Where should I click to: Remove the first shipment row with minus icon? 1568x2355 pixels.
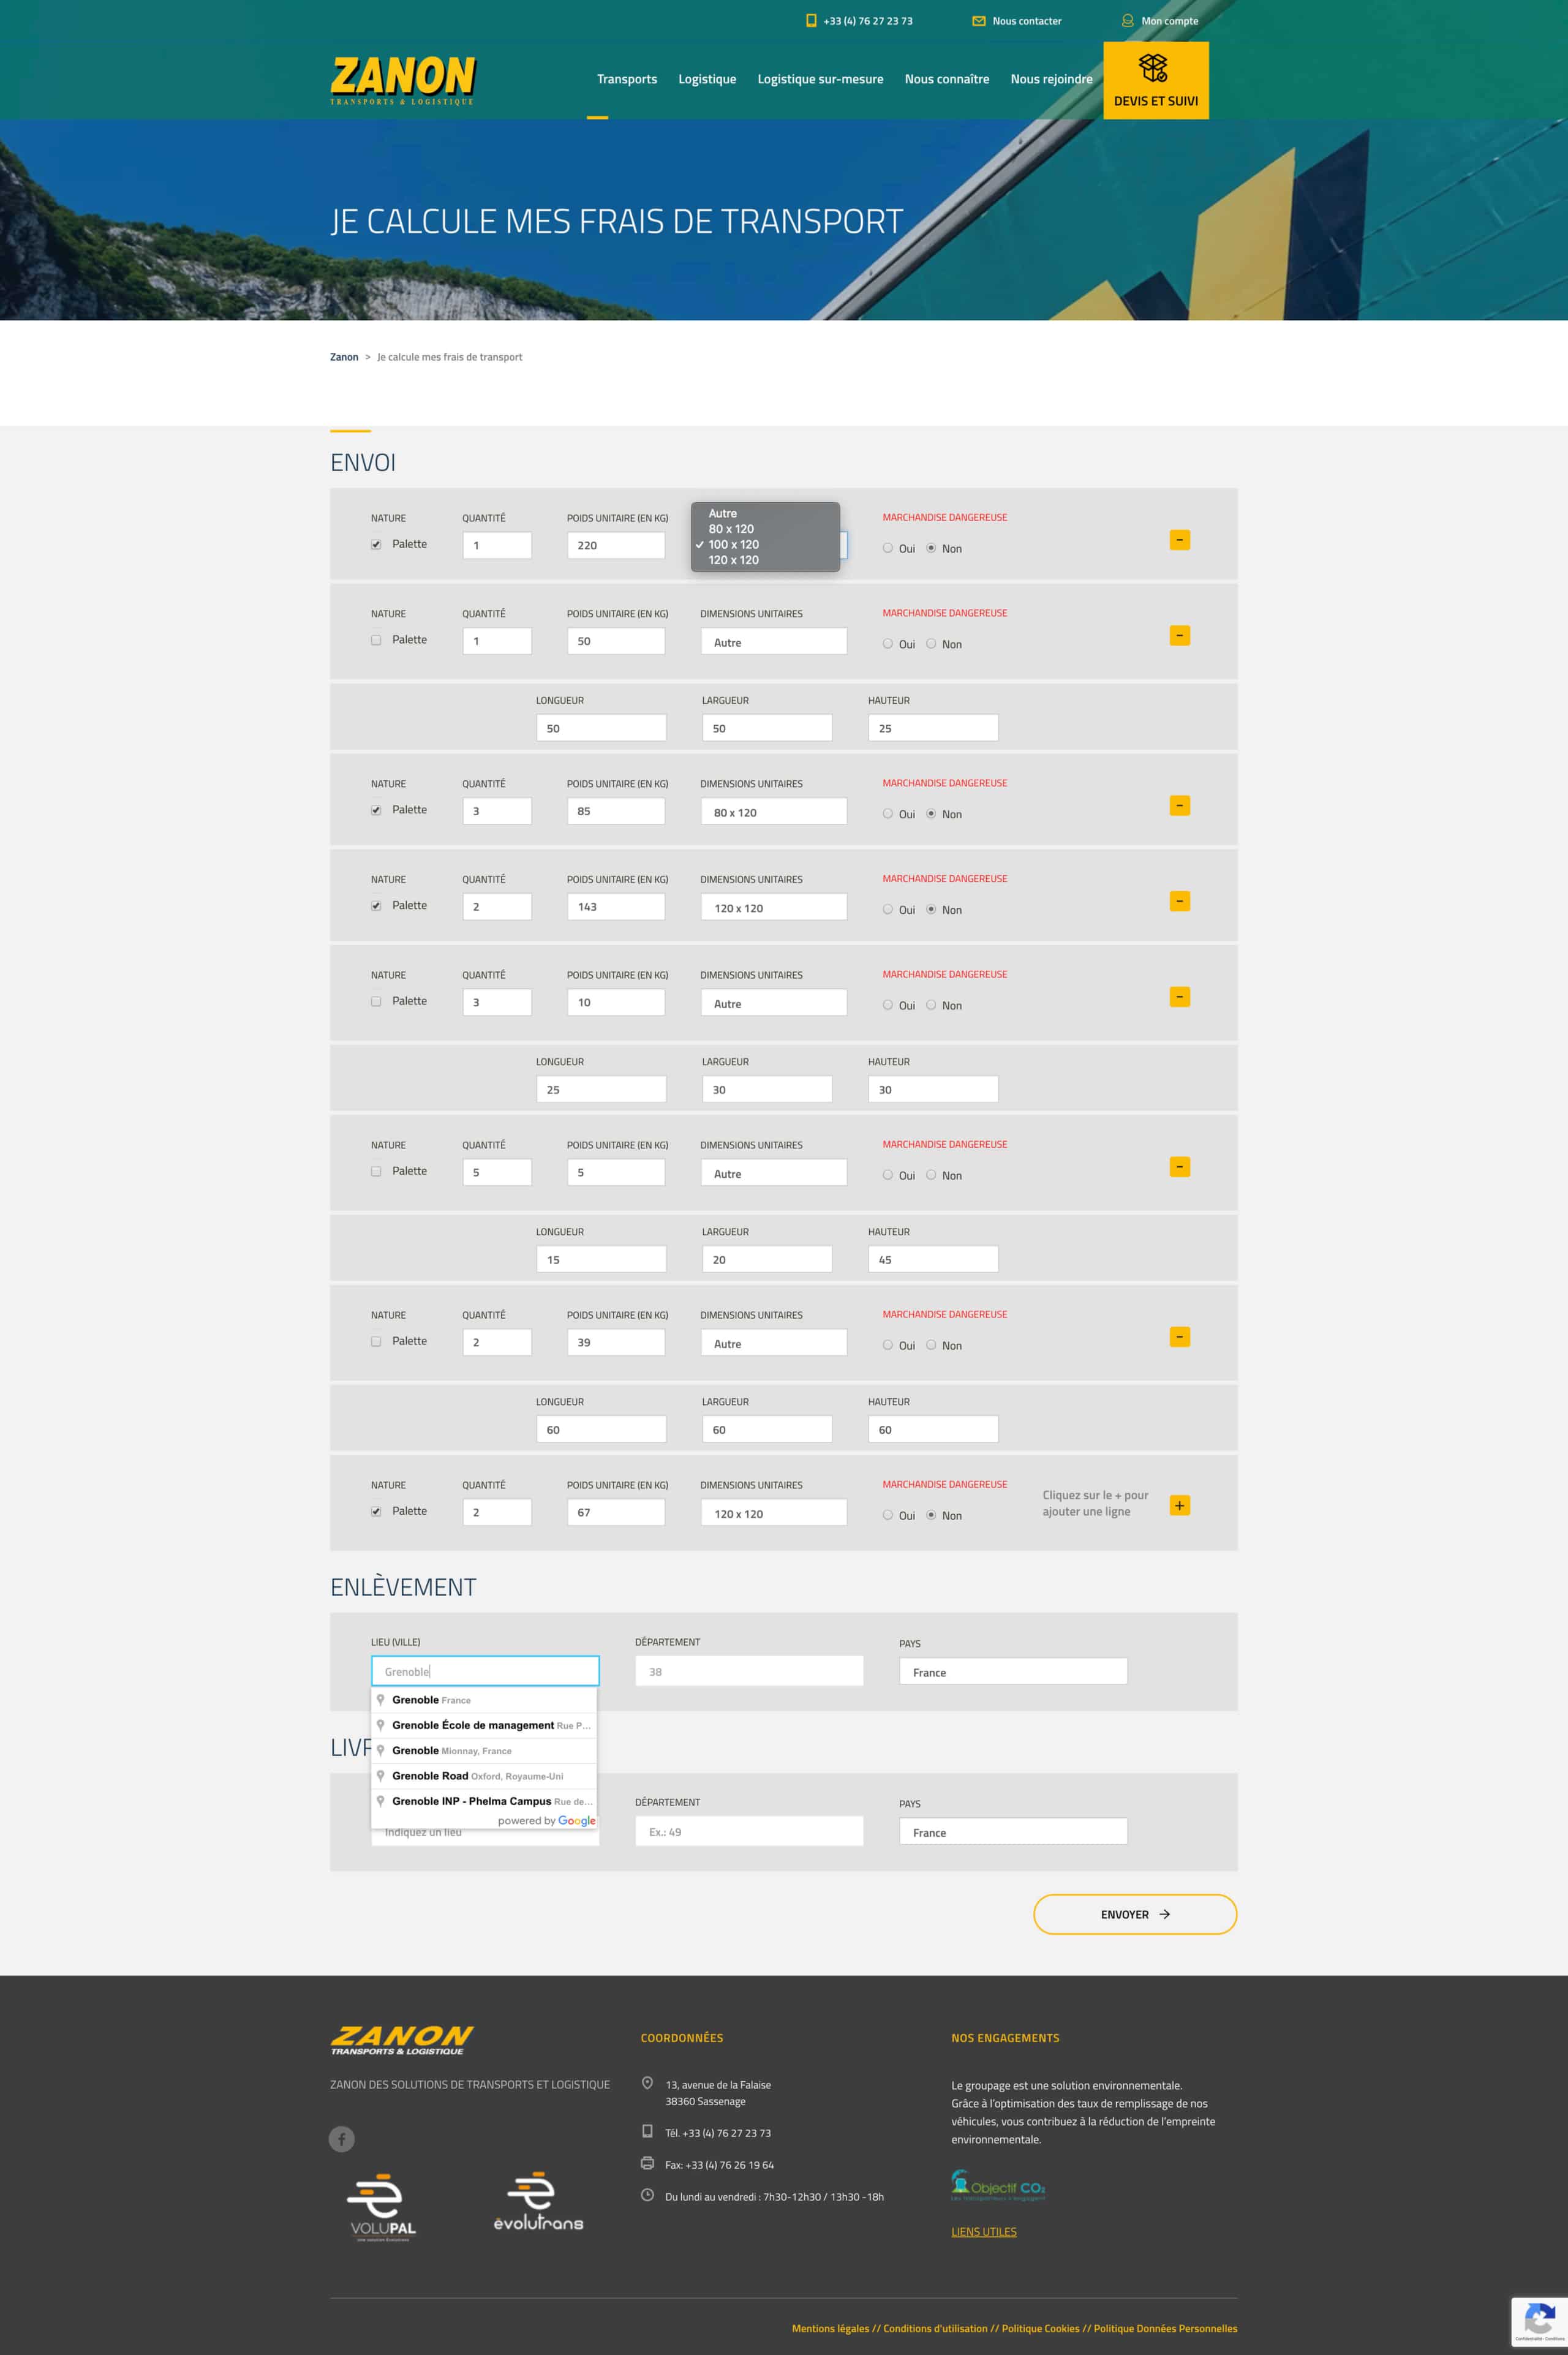click(1179, 540)
